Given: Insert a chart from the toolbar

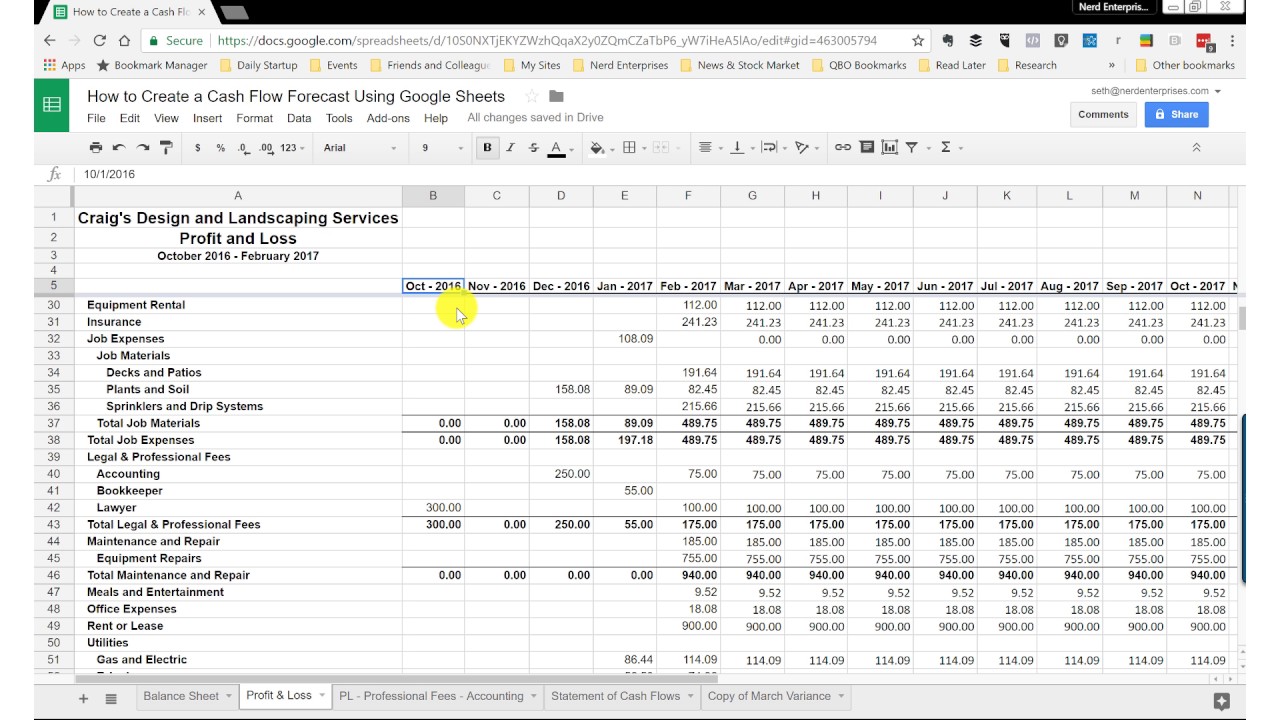Looking at the screenshot, I should (889, 147).
